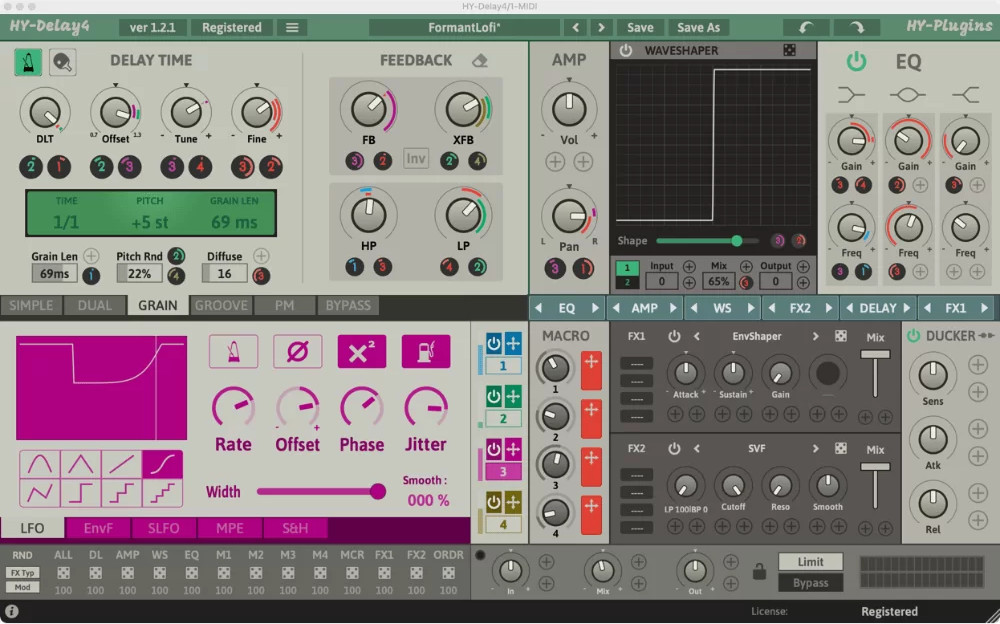This screenshot has height=624, width=1000.
Task: Click the Mix 65% field in the Waveshaper
Action: click(718, 281)
